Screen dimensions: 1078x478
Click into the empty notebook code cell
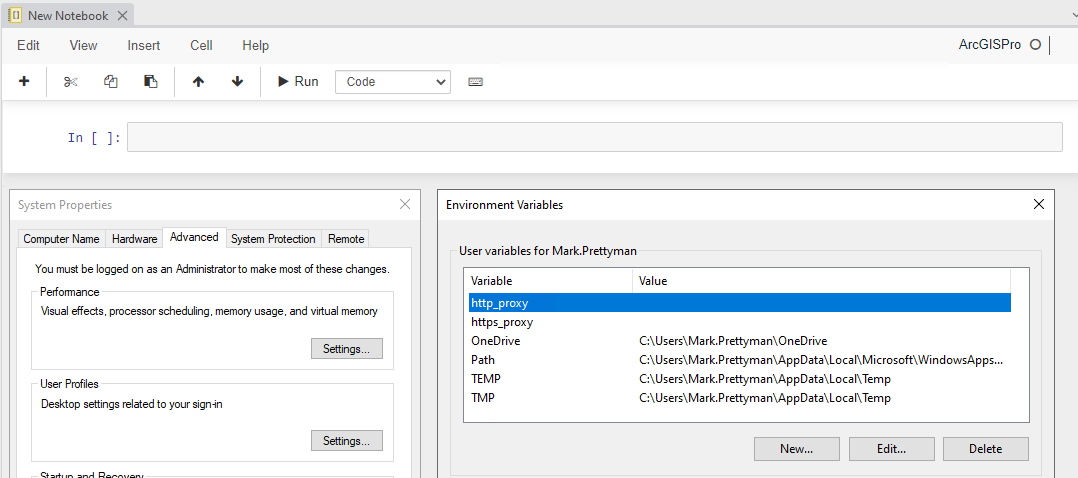(x=594, y=137)
